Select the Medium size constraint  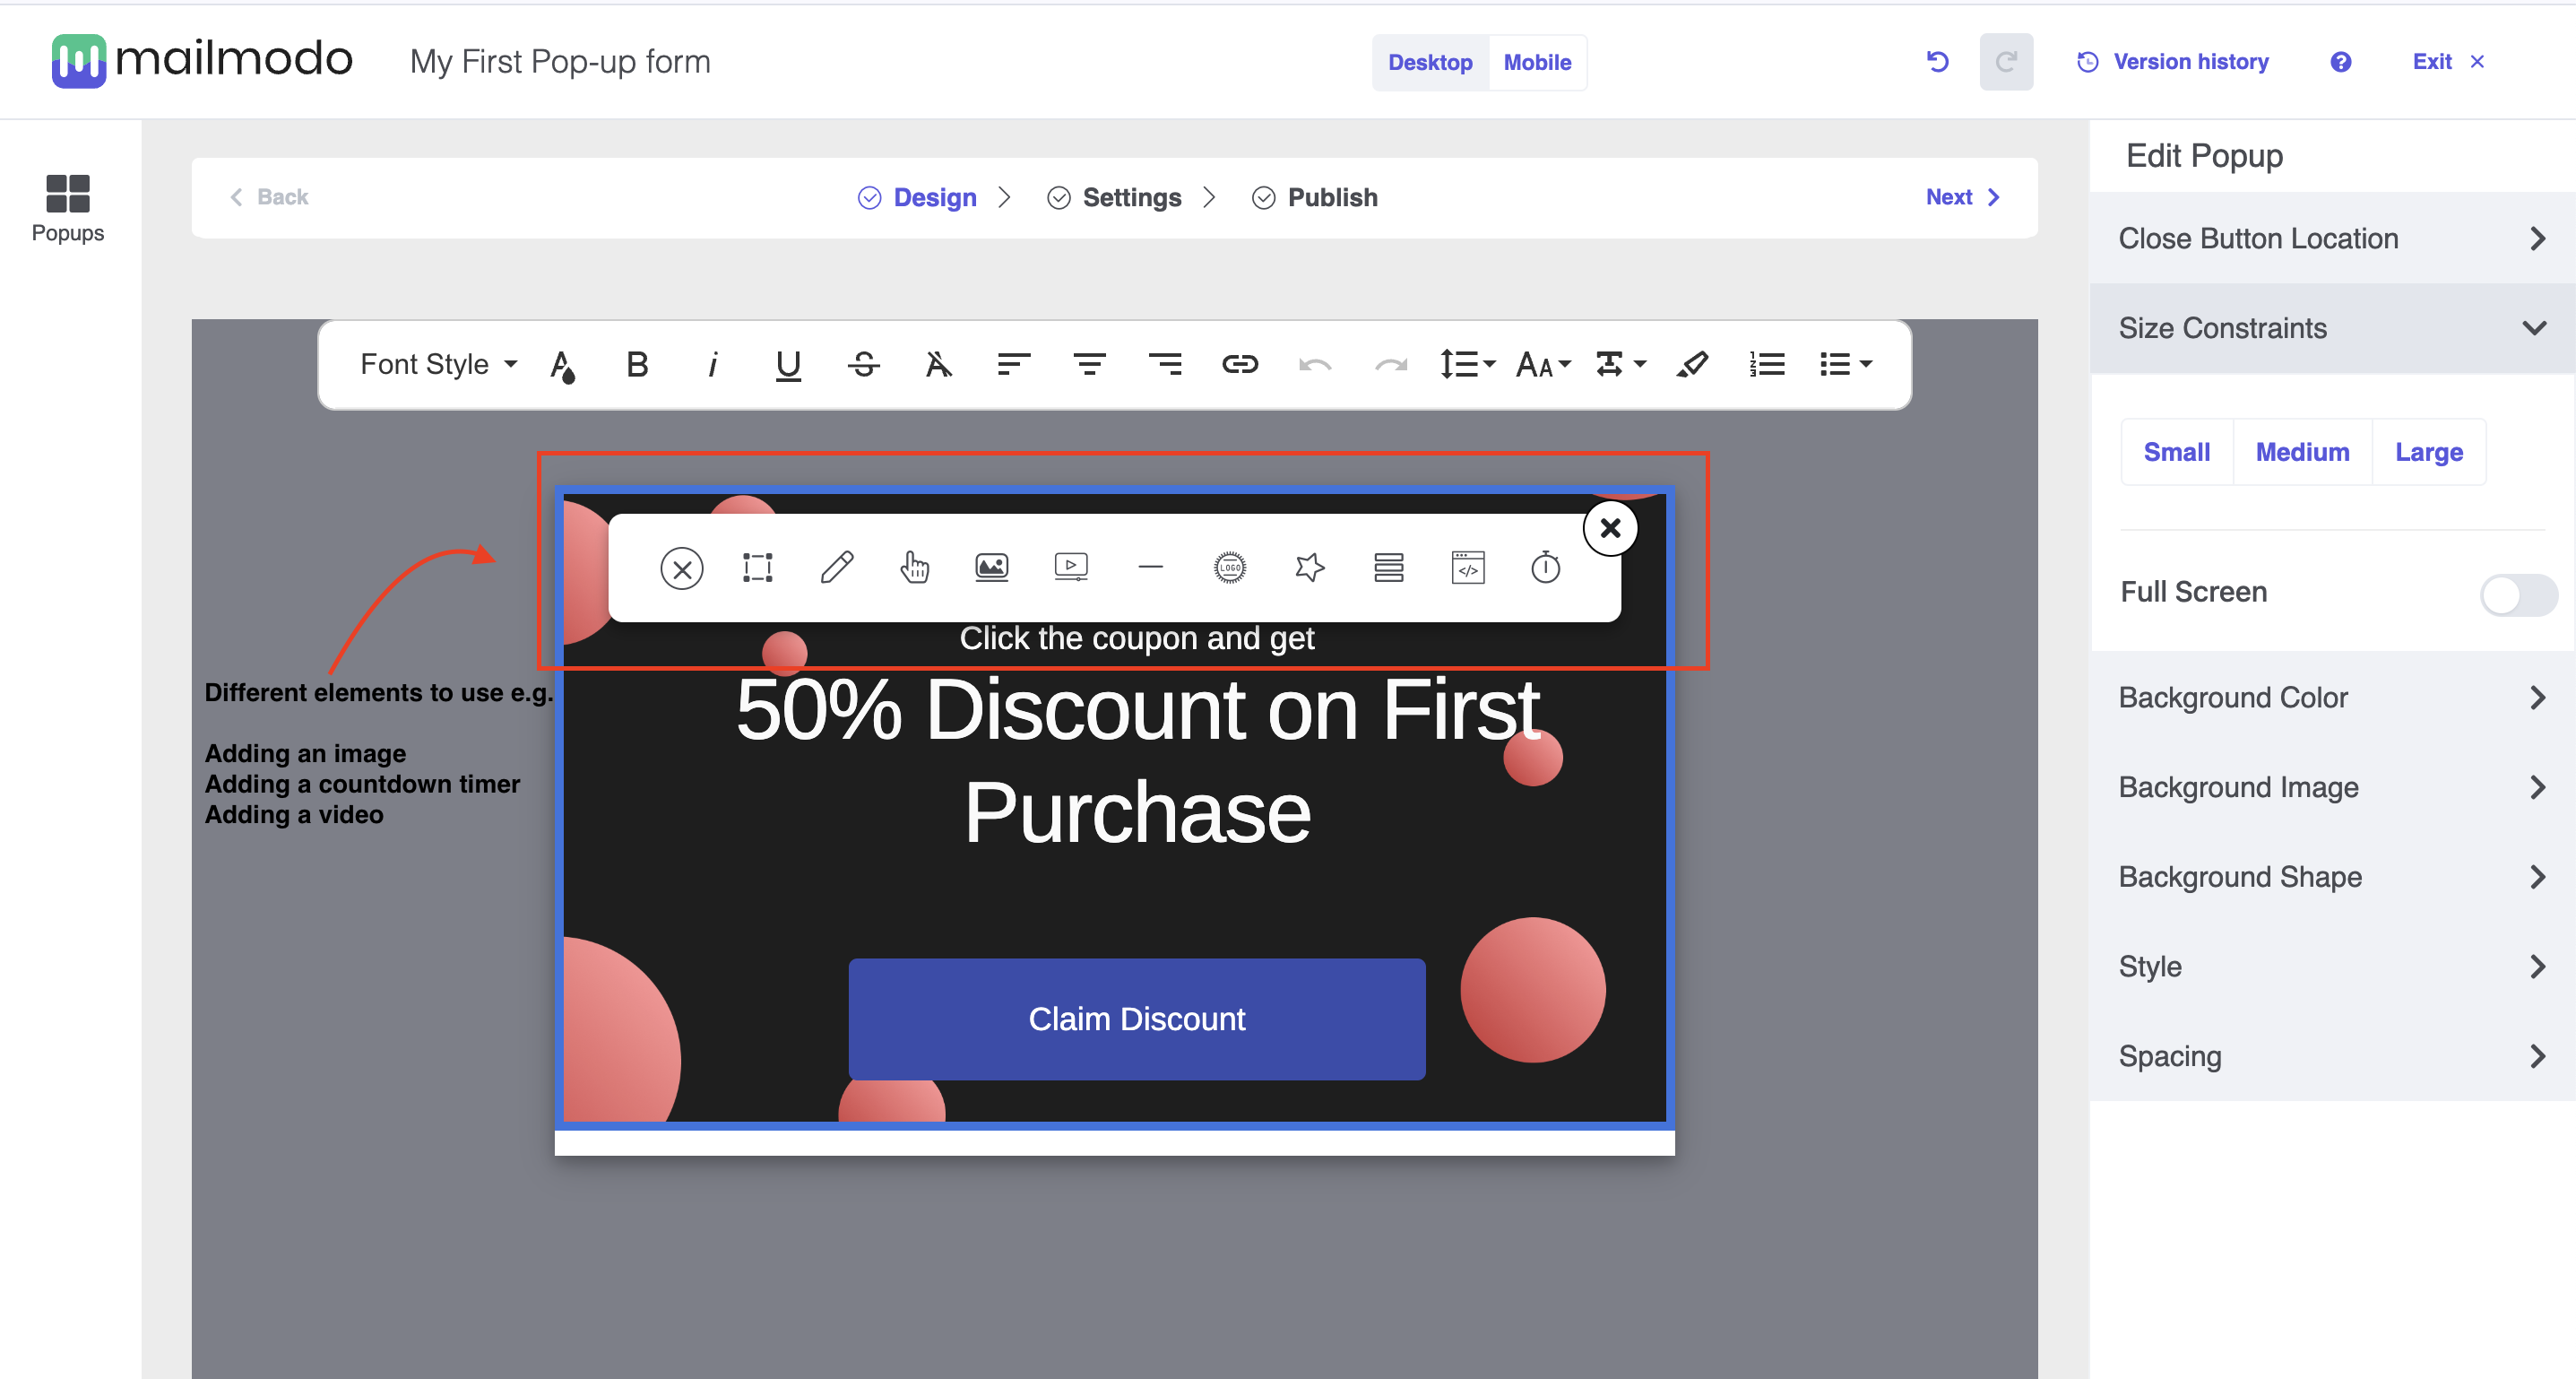click(2302, 452)
